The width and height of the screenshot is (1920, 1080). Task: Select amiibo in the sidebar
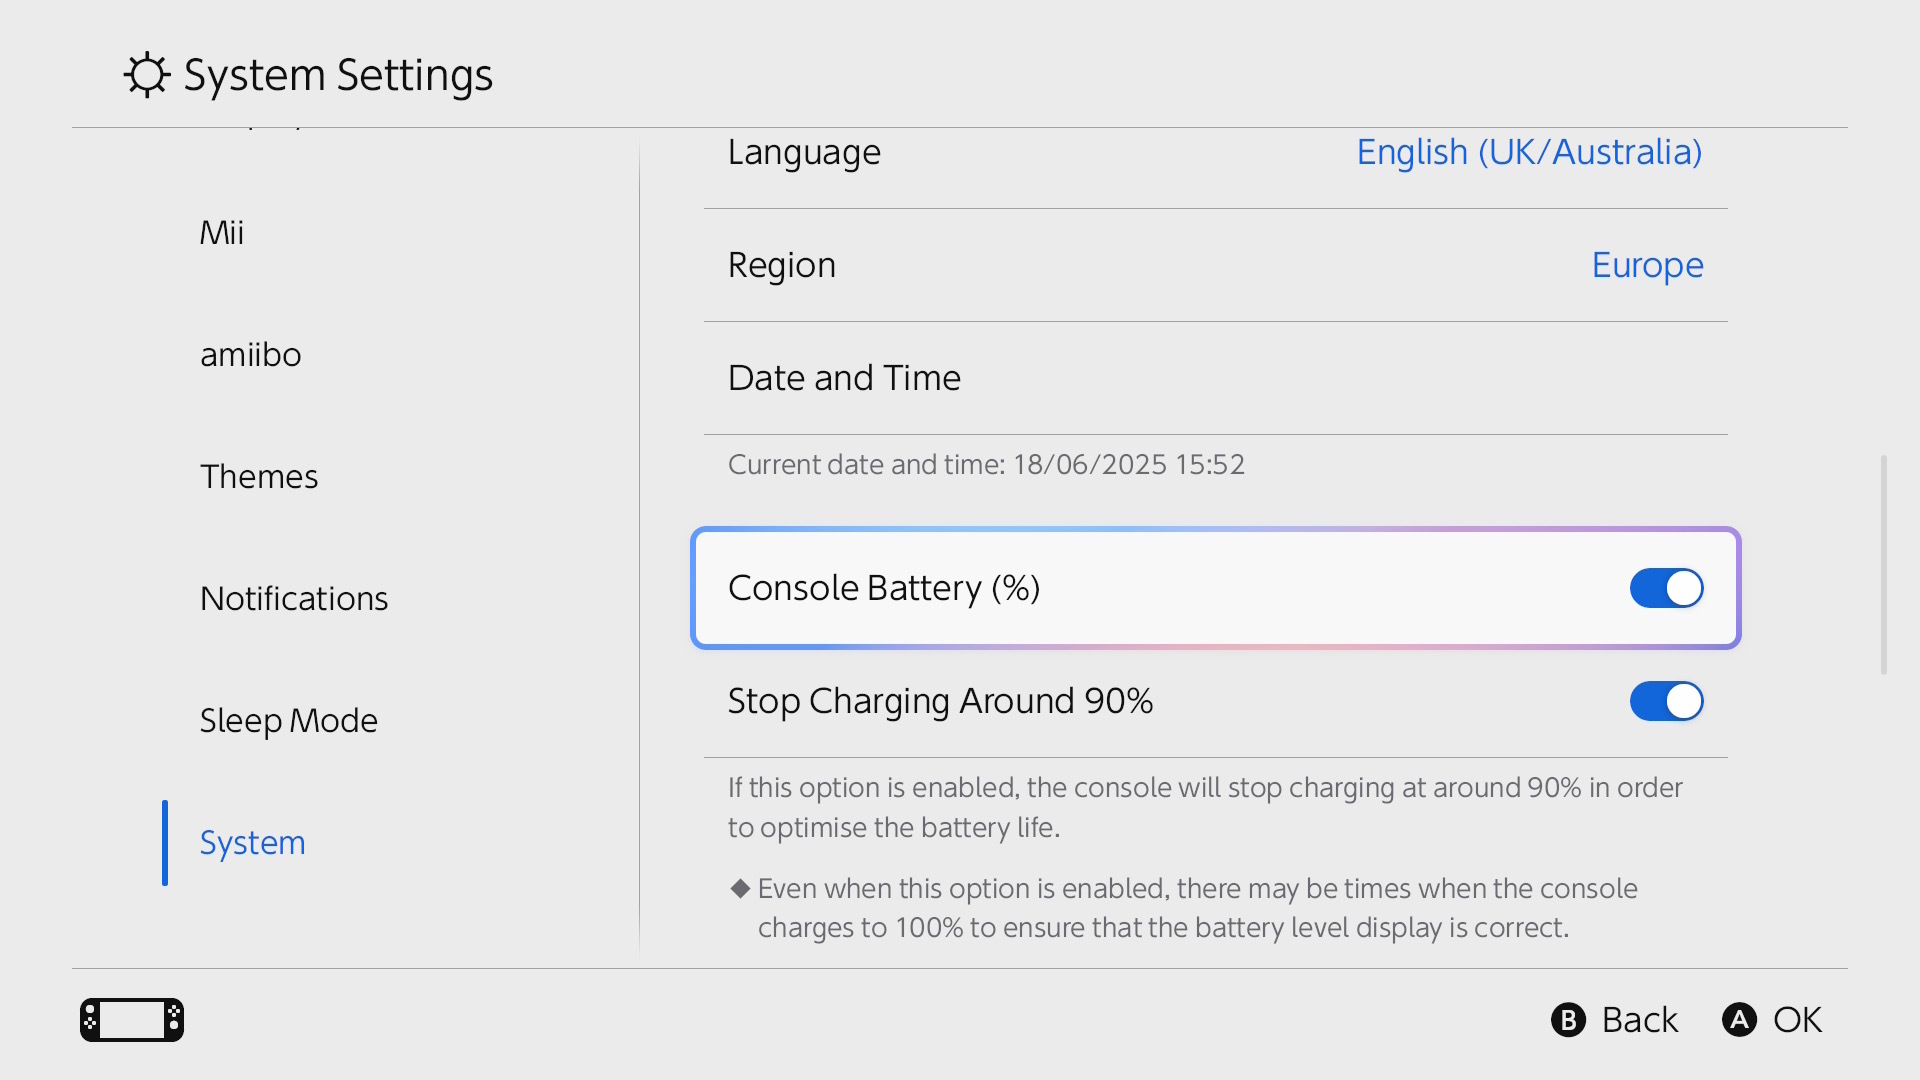click(250, 355)
